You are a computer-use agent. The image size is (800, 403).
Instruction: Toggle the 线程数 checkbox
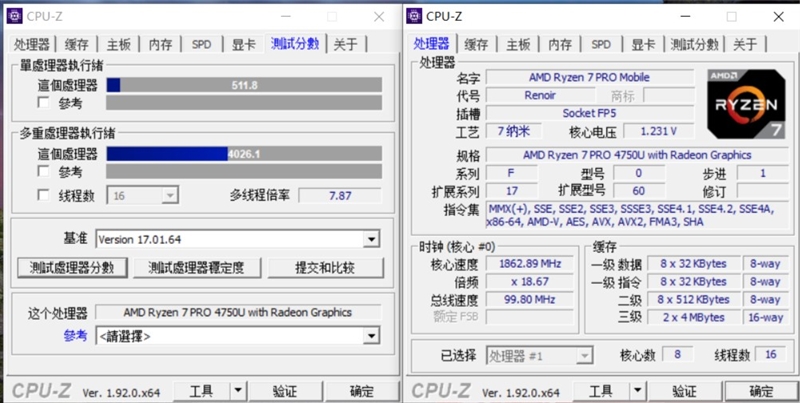point(43,195)
